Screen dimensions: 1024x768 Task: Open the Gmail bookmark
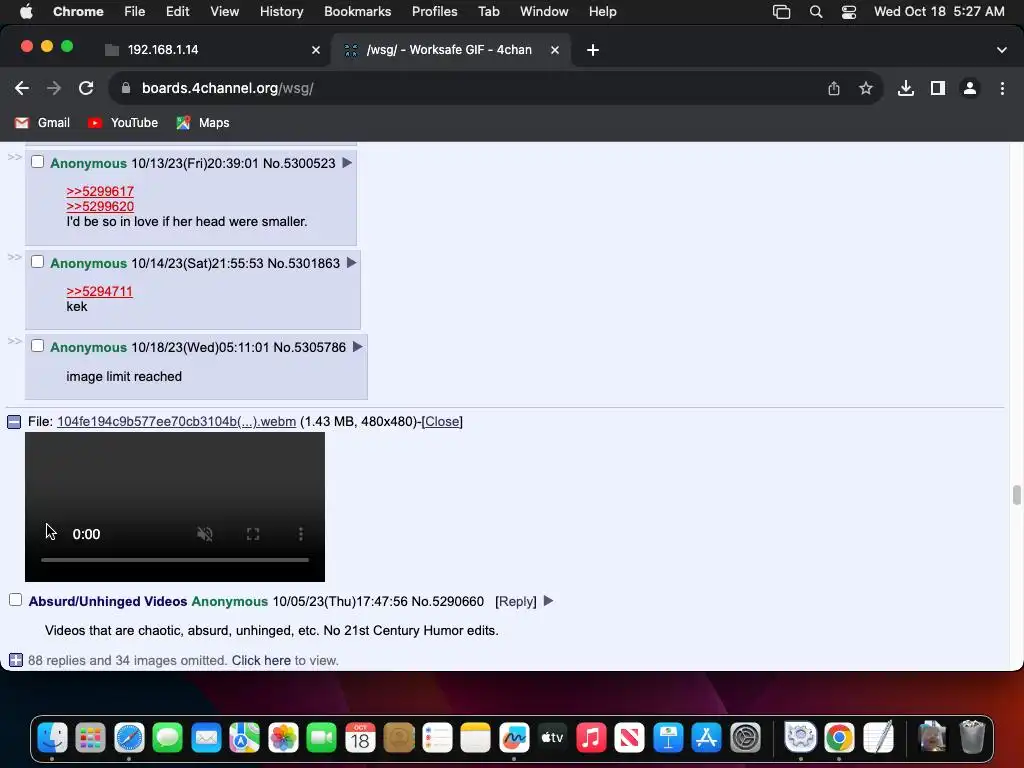click(x=42, y=123)
